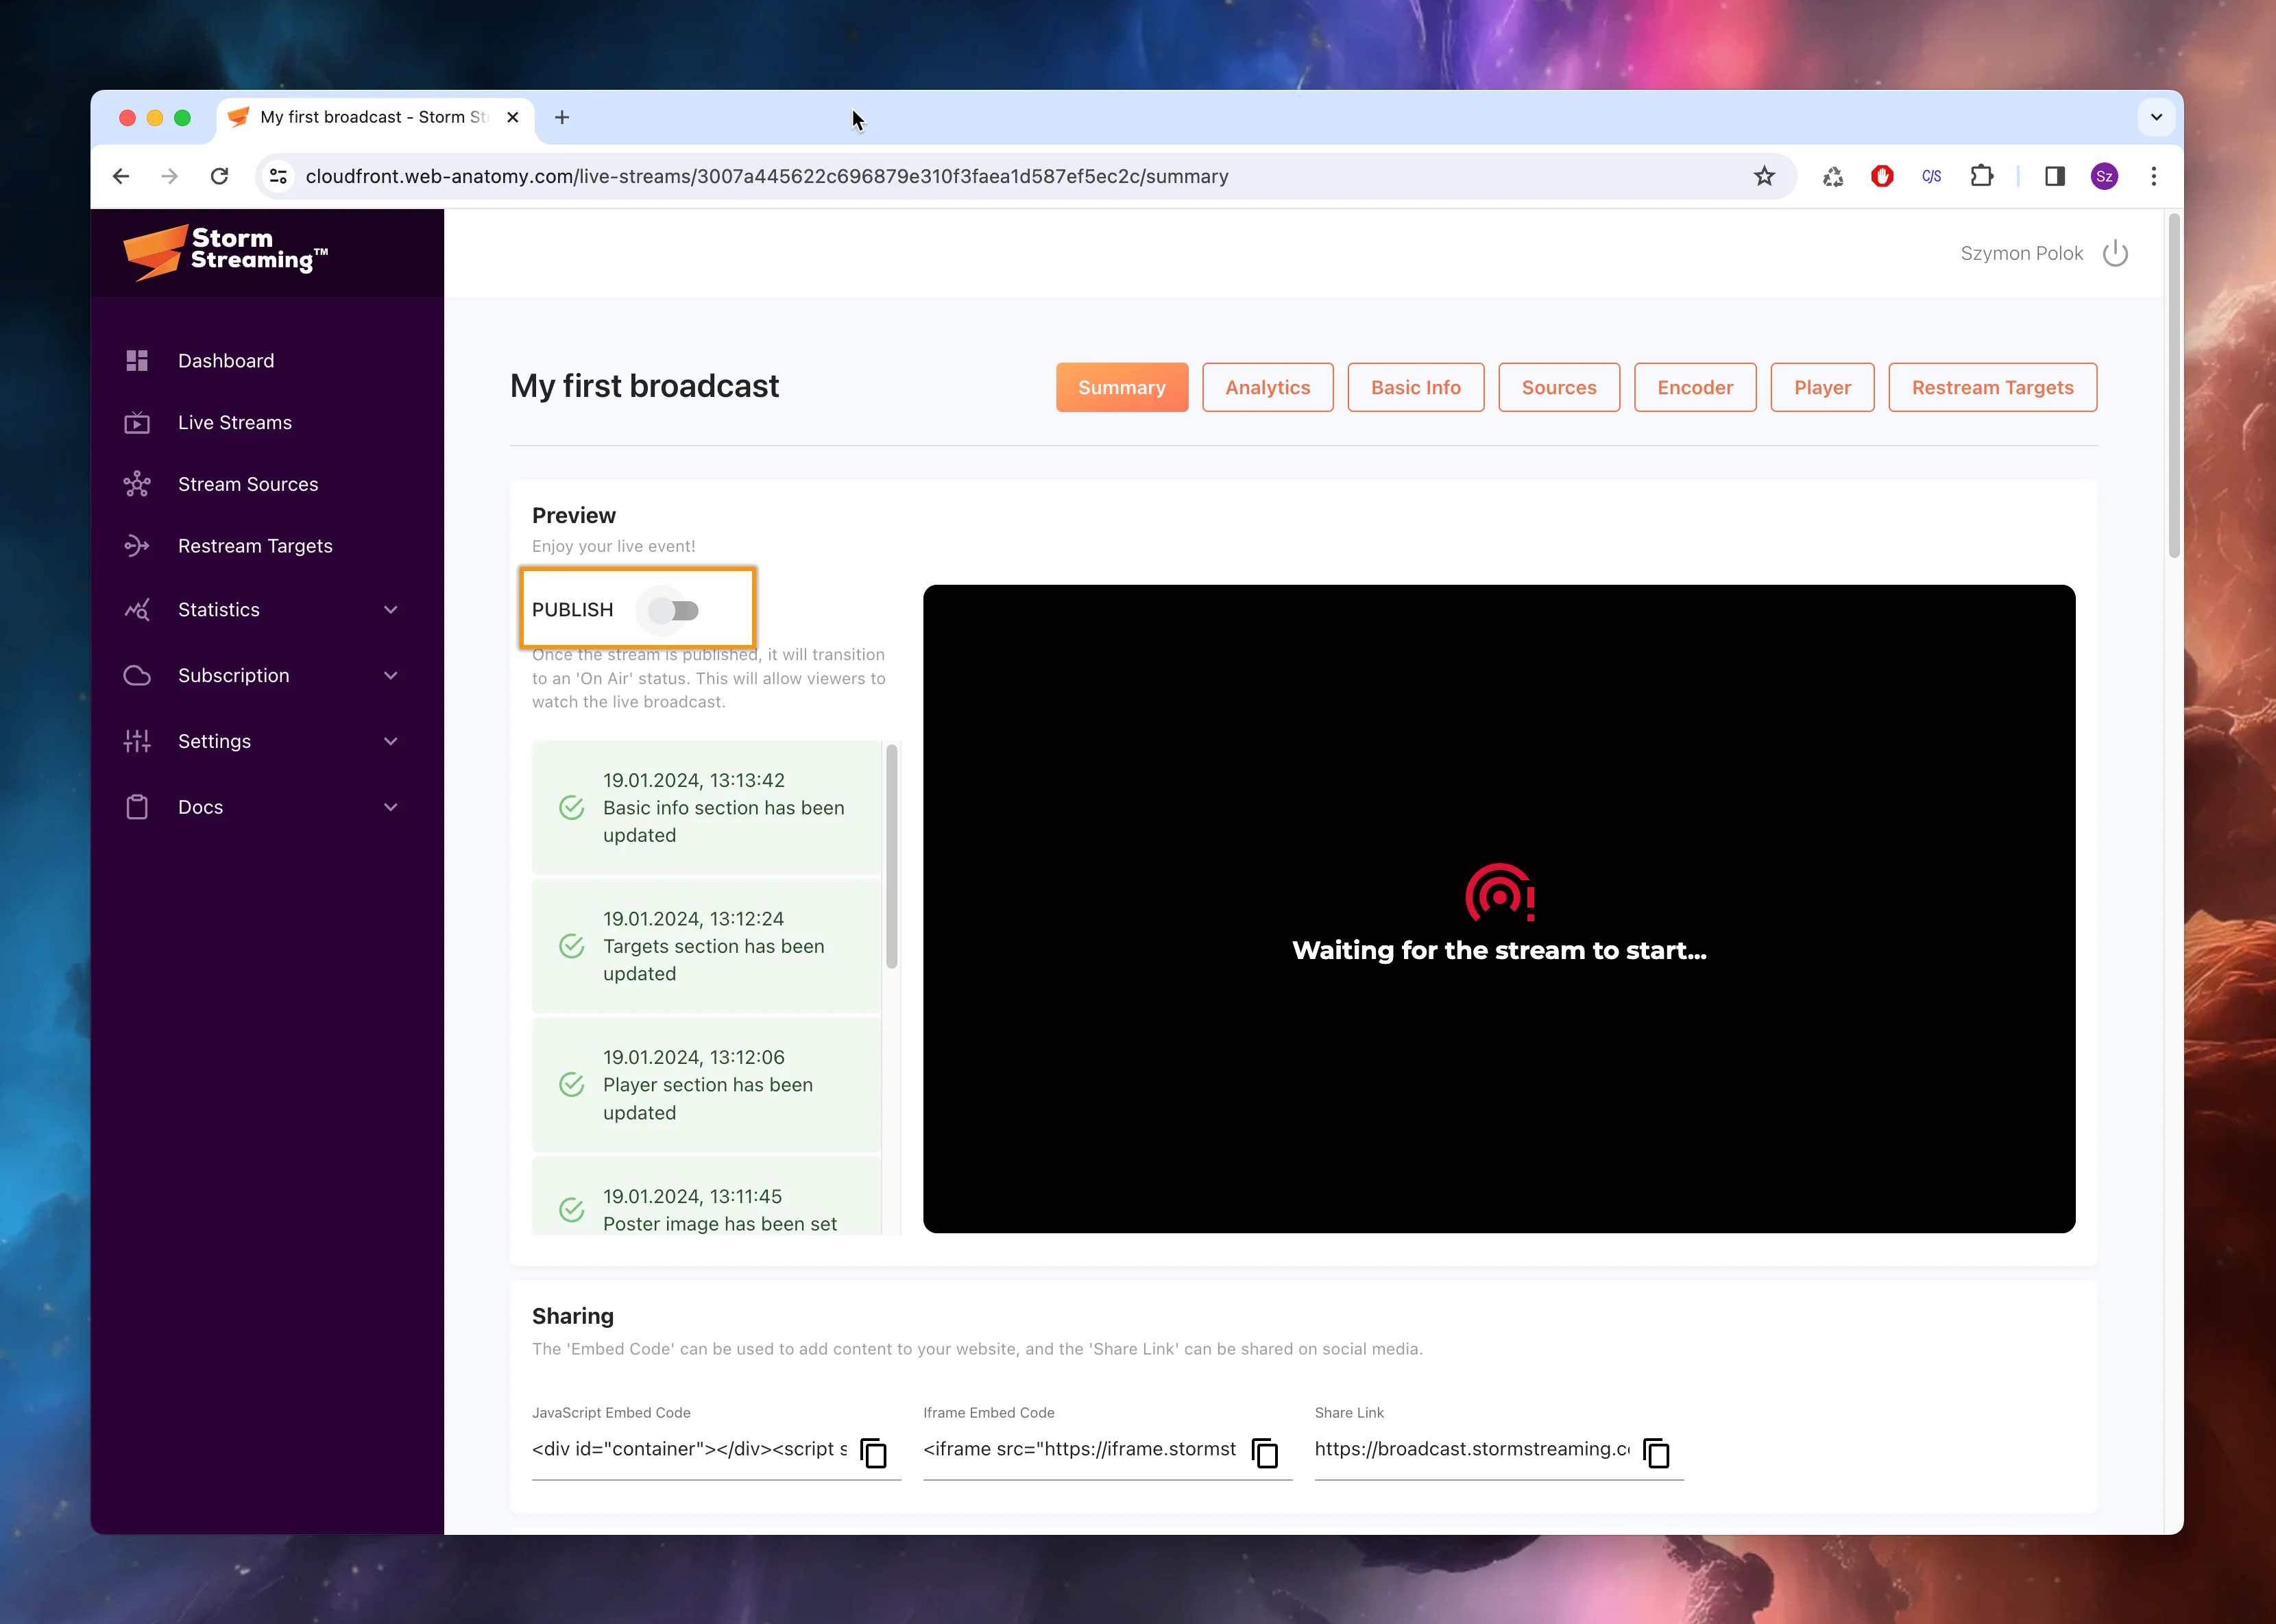Click the event log scrollbar
This screenshot has width=2276, height=1624.
point(891,857)
